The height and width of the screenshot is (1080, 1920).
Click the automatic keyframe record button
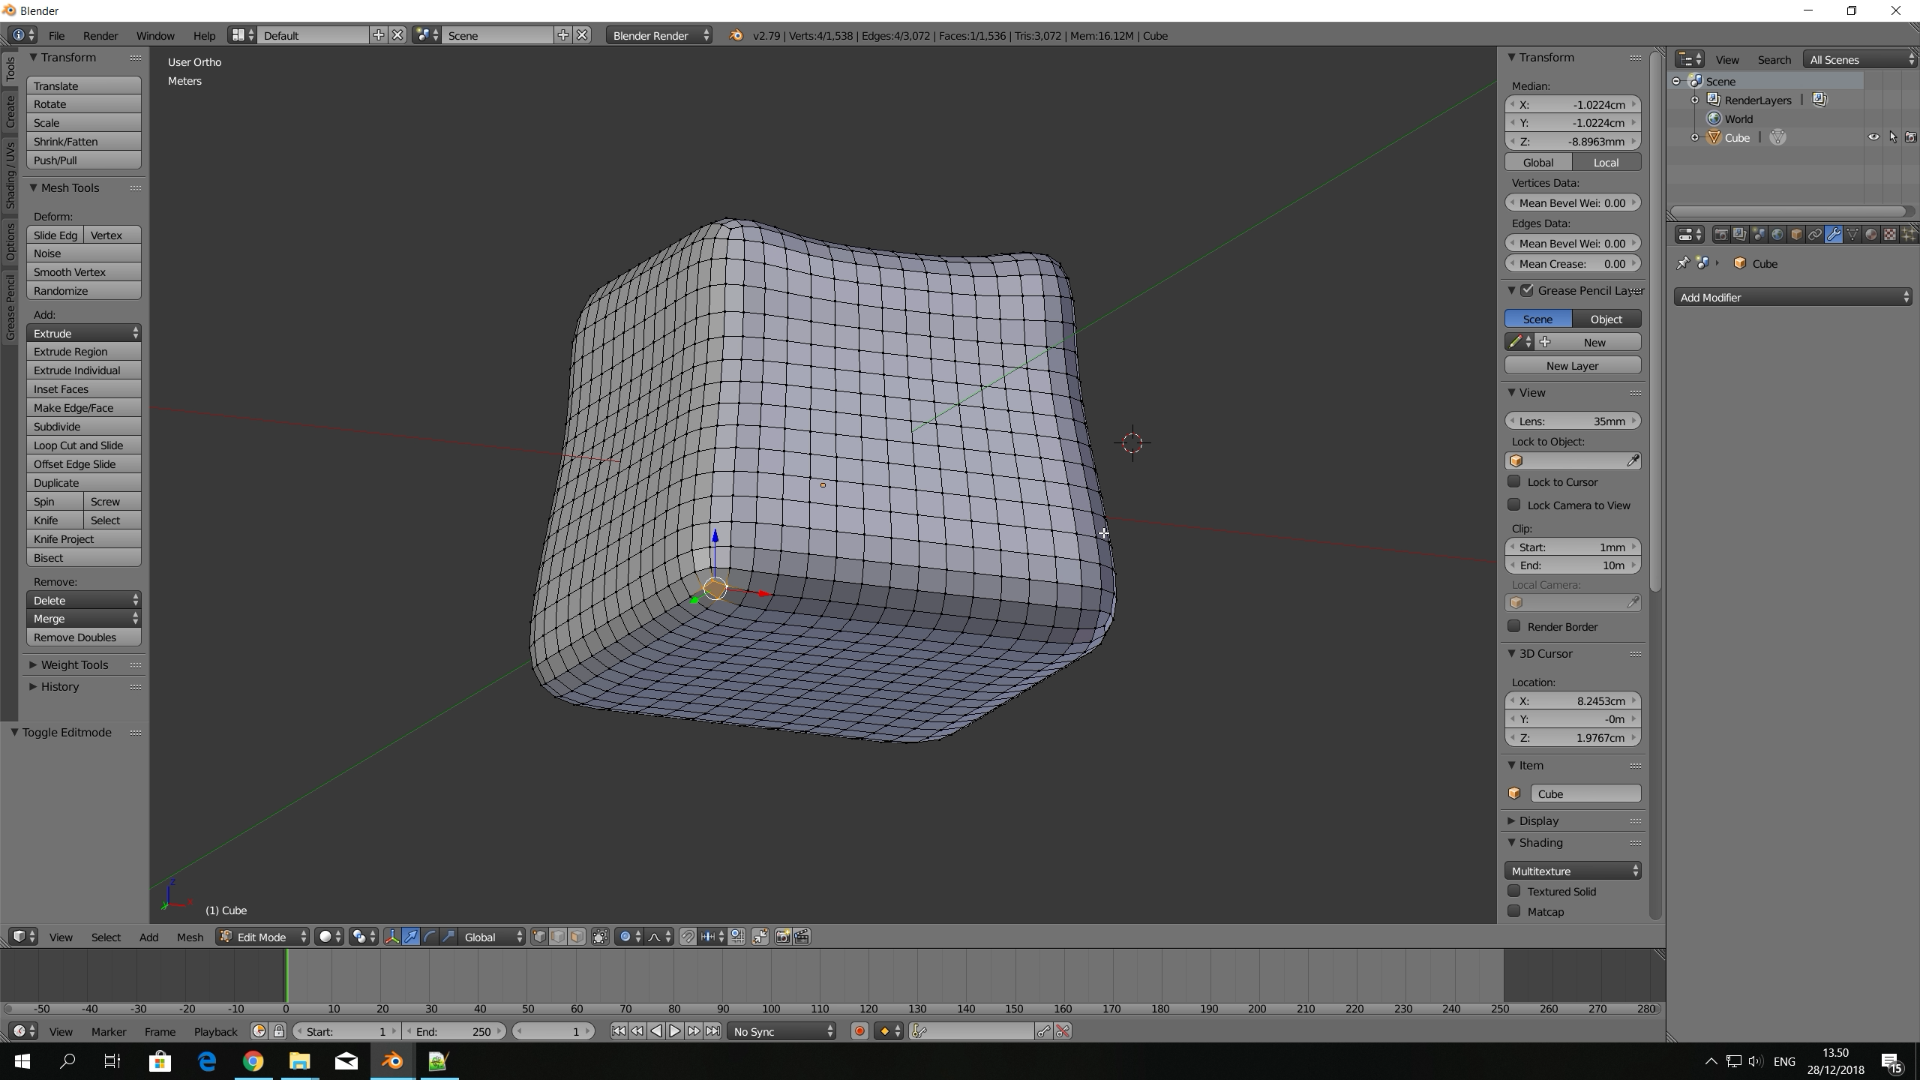pos(859,1031)
